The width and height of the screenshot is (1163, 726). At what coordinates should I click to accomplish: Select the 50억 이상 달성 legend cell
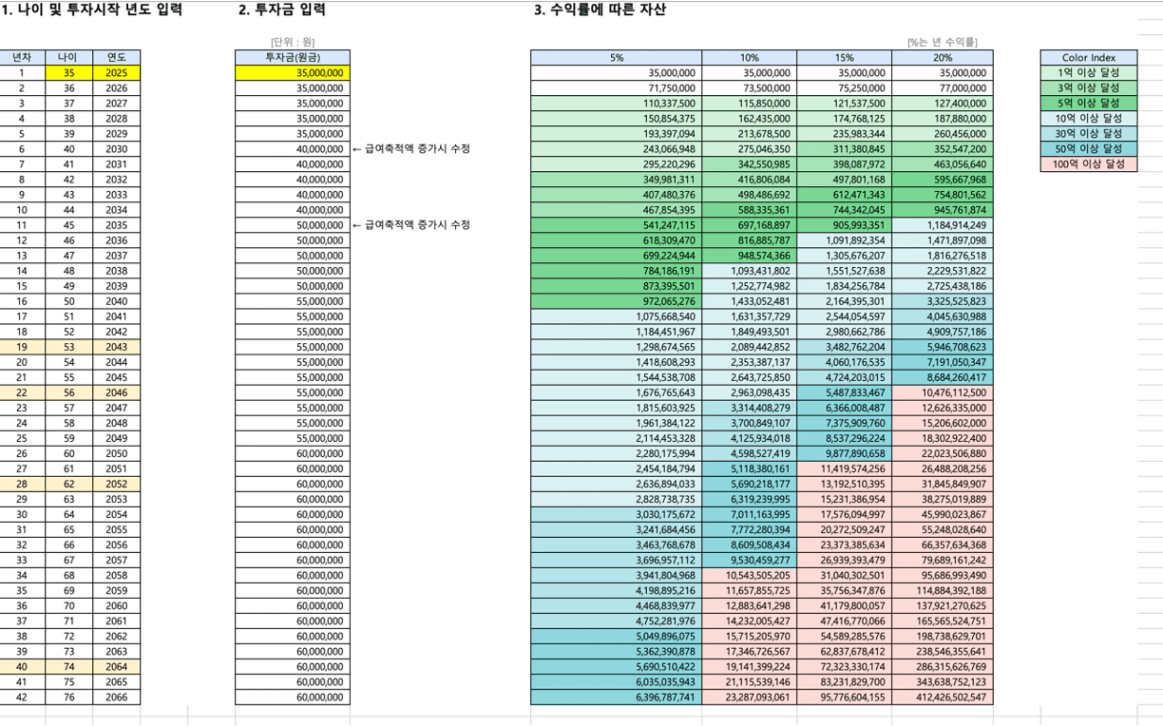click(1088, 148)
